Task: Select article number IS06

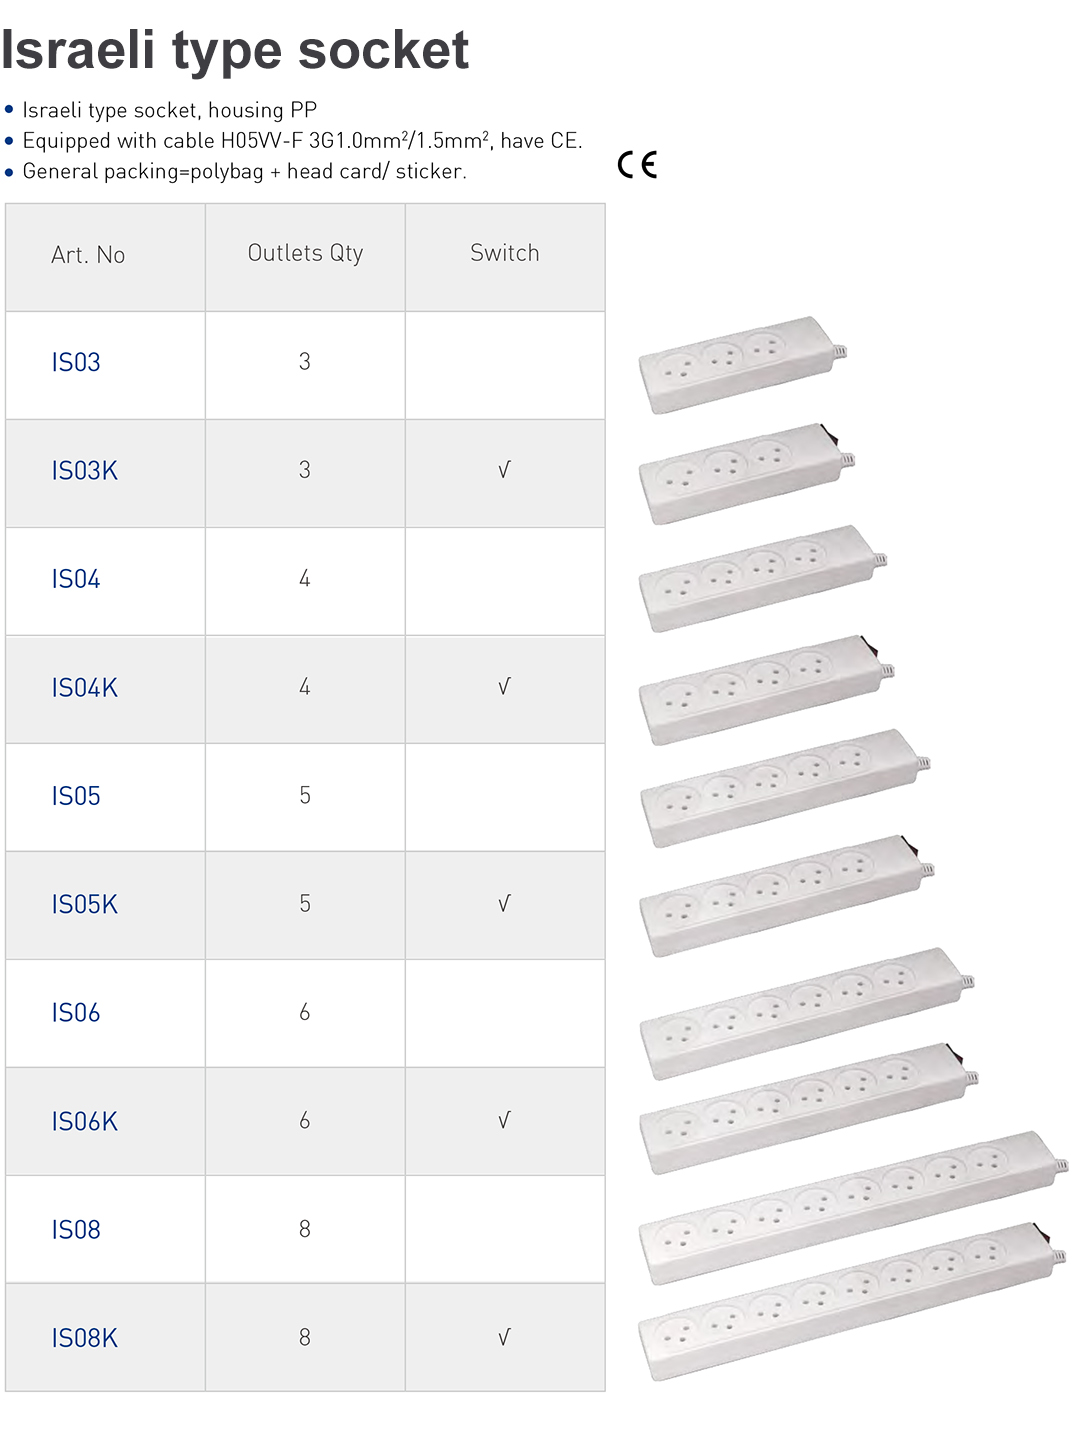Action: coord(76,1013)
